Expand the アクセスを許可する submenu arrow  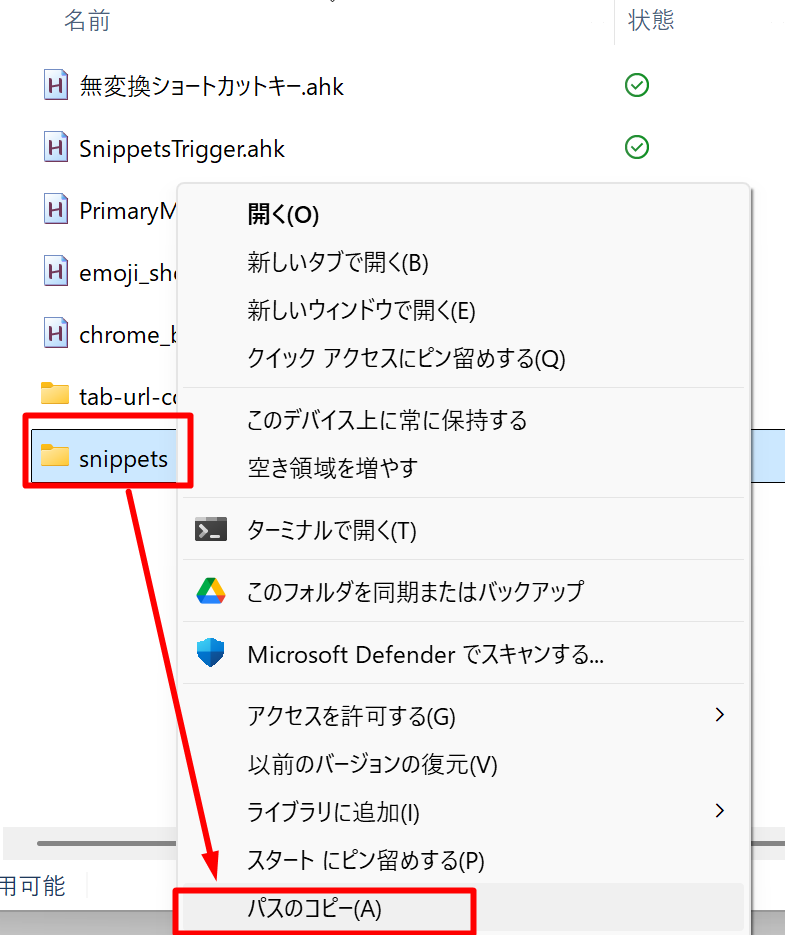coord(719,715)
